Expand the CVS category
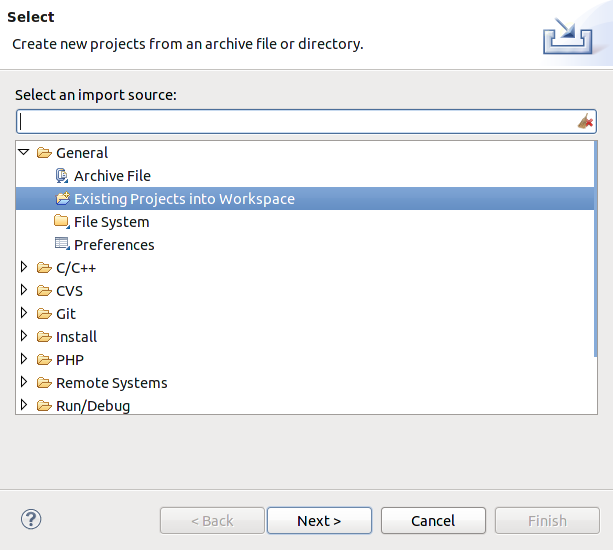Image resolution: width=613 pixels, height=550 pixels. (x=24, y=290)
